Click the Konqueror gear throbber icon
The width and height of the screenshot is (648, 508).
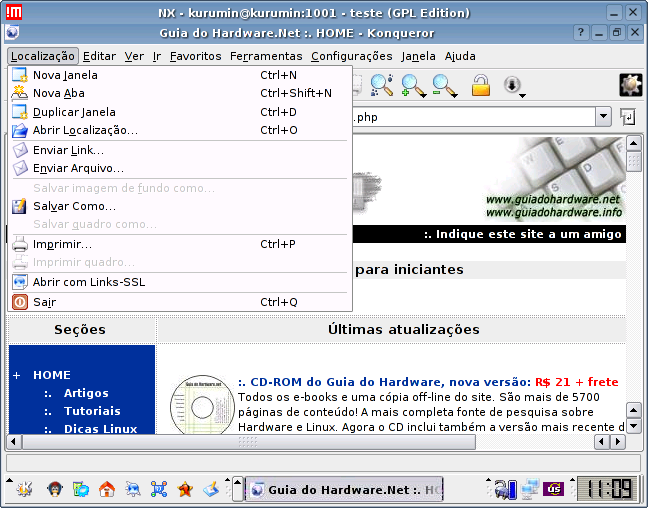(x=630, y=85)
